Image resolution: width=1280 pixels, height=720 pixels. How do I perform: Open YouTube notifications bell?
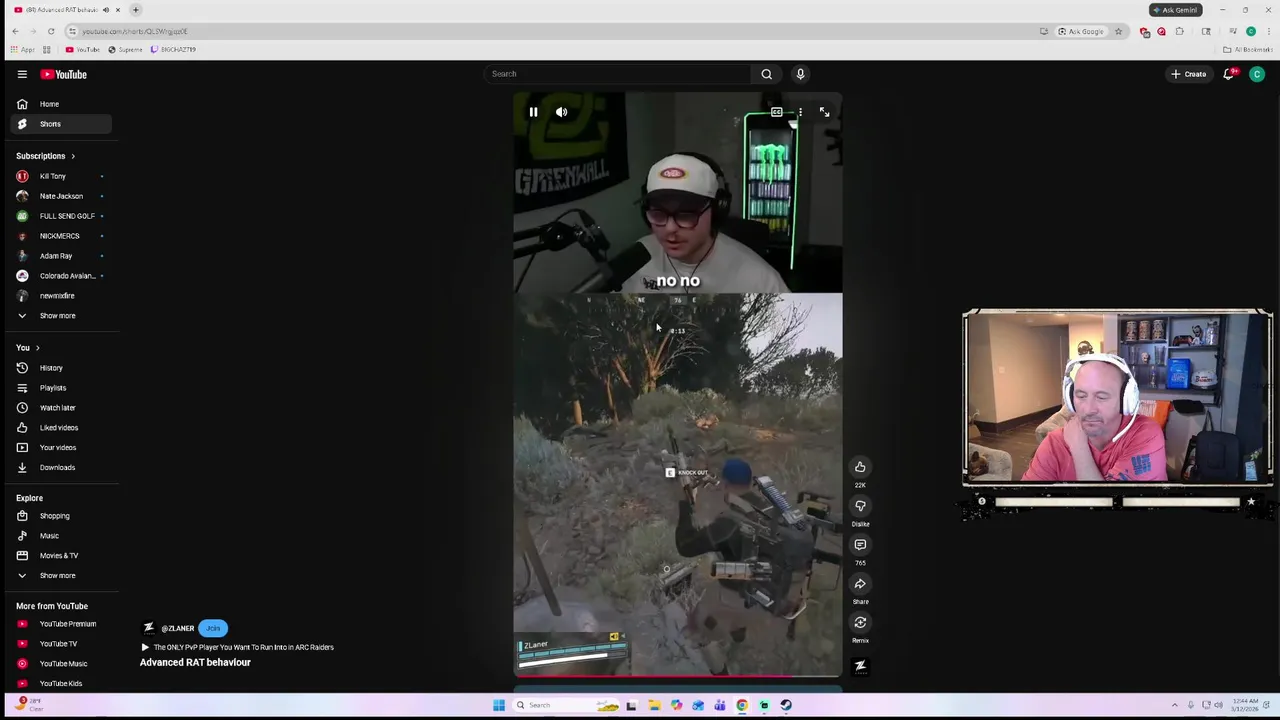[x=1229, y=74]
